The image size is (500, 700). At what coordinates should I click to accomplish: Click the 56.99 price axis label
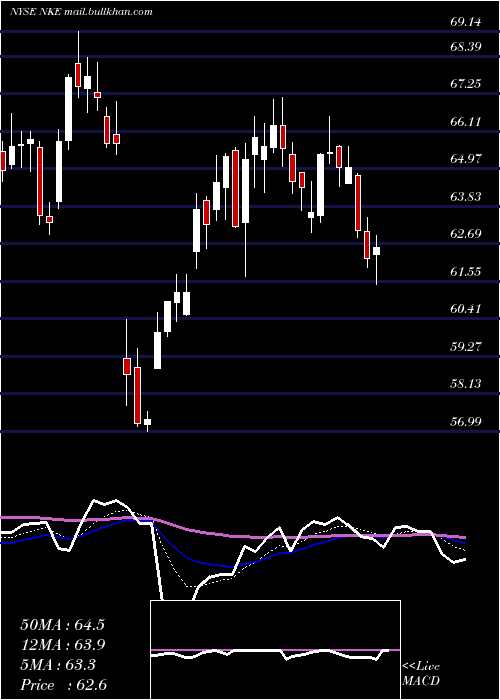click(466, 421)
